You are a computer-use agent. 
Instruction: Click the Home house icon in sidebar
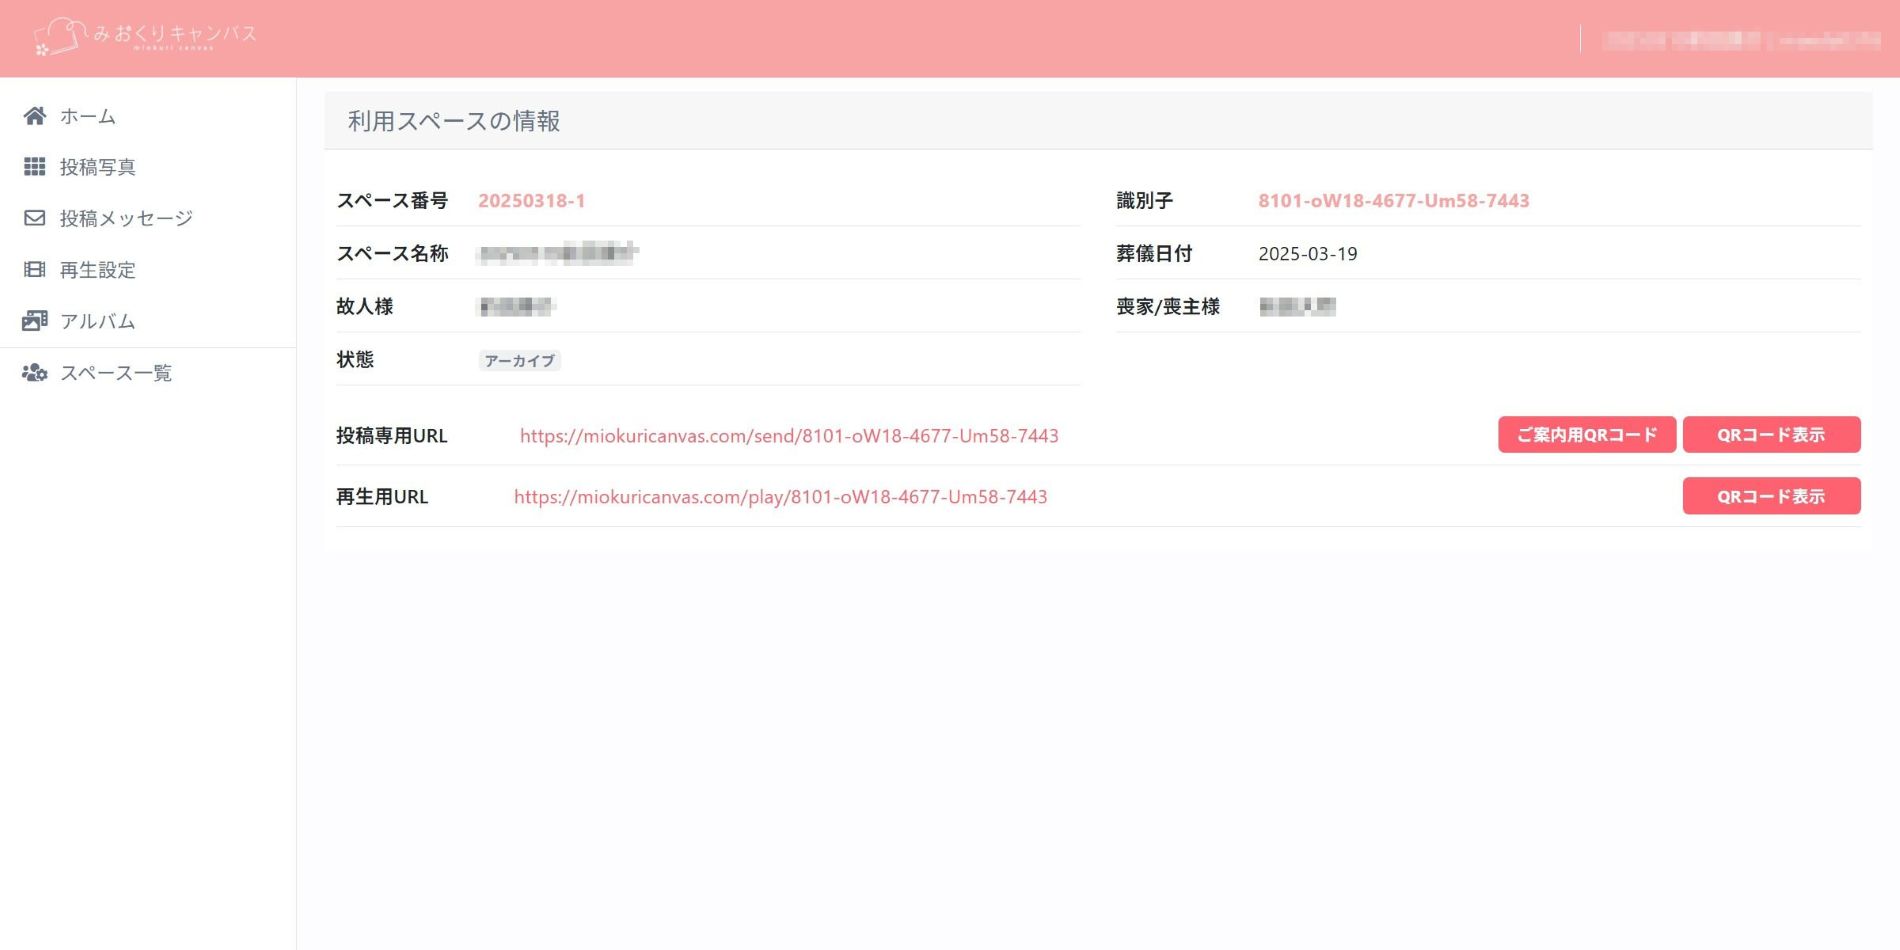tap(35, 116)
